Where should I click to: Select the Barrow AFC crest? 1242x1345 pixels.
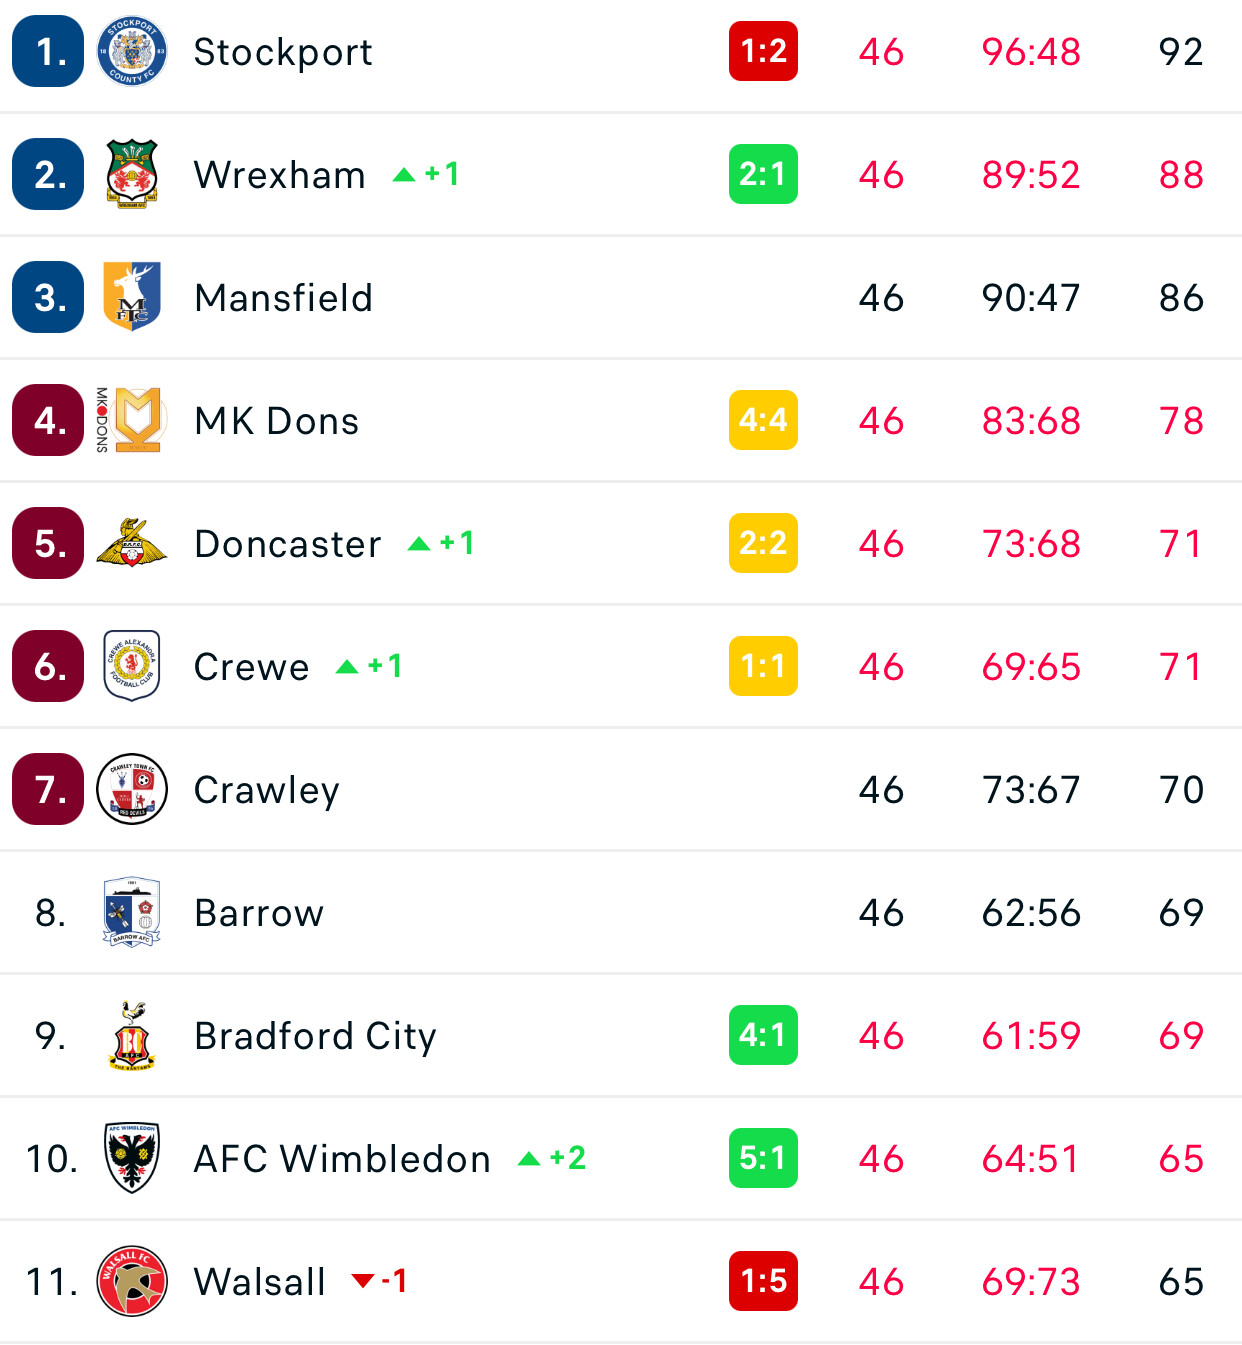(132, 912)
